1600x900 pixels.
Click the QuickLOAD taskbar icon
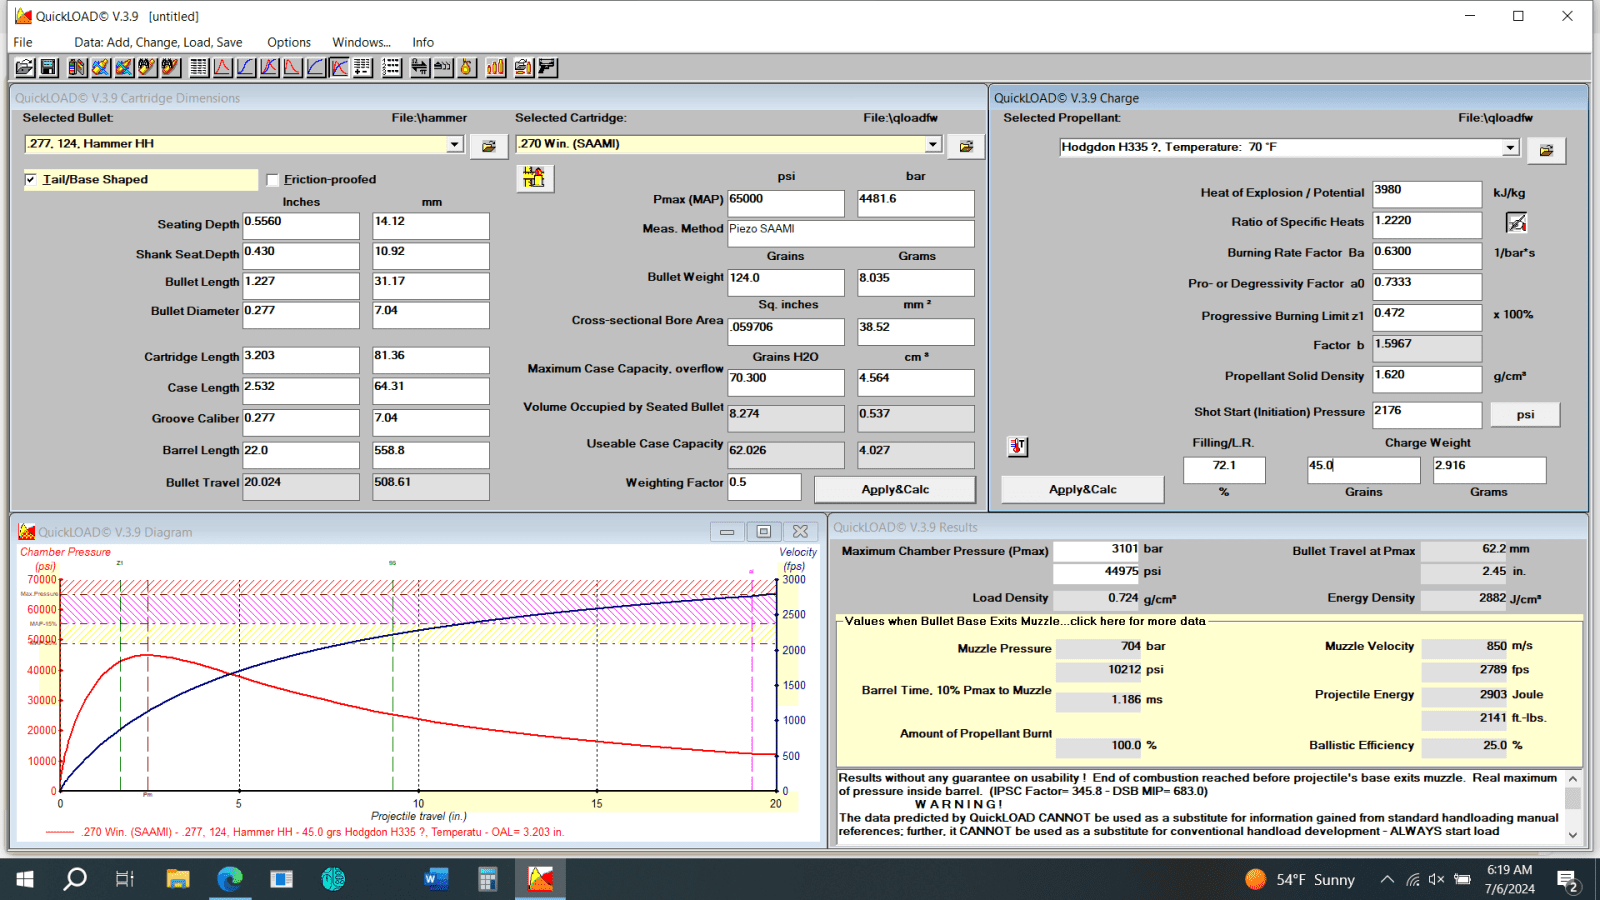[x=540, y=879]
